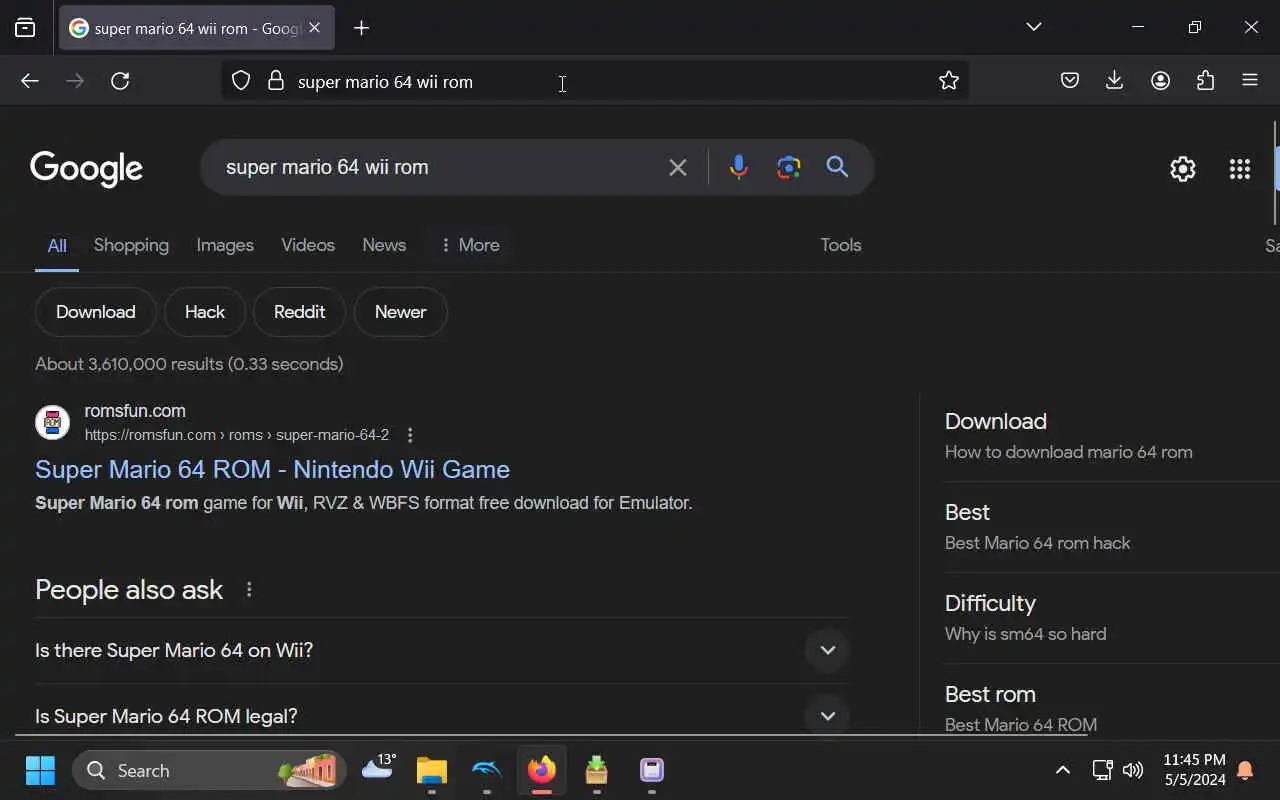Open the Dolphin emulator taskbar icon
Viewport: 1280px width, 800px height.
pos(487,770)
